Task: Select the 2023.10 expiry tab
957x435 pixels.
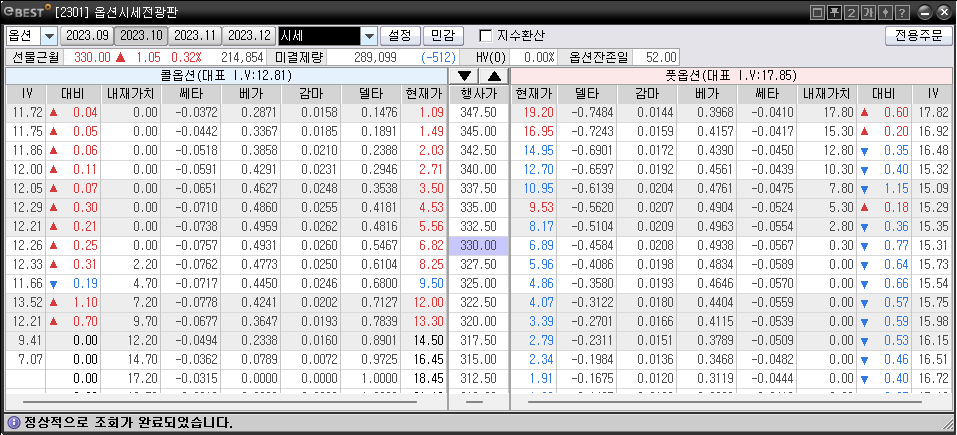Action: (140, 36)
